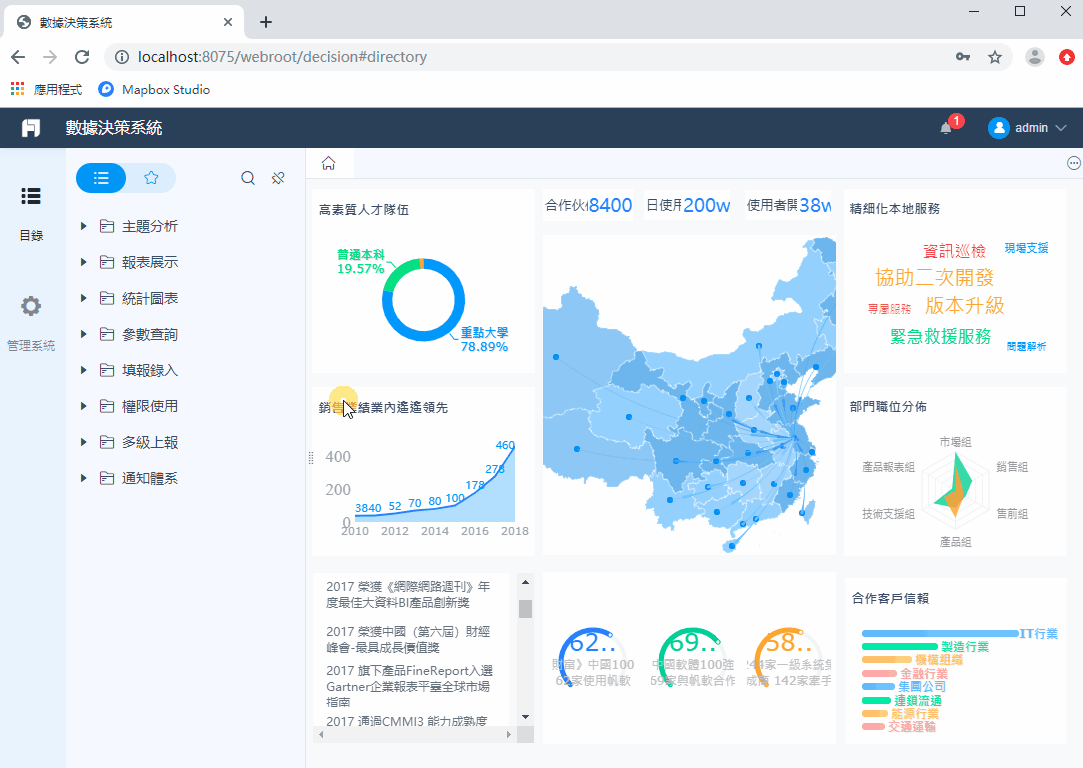Click the pin/unpin icon next to search

click(277, 177)
